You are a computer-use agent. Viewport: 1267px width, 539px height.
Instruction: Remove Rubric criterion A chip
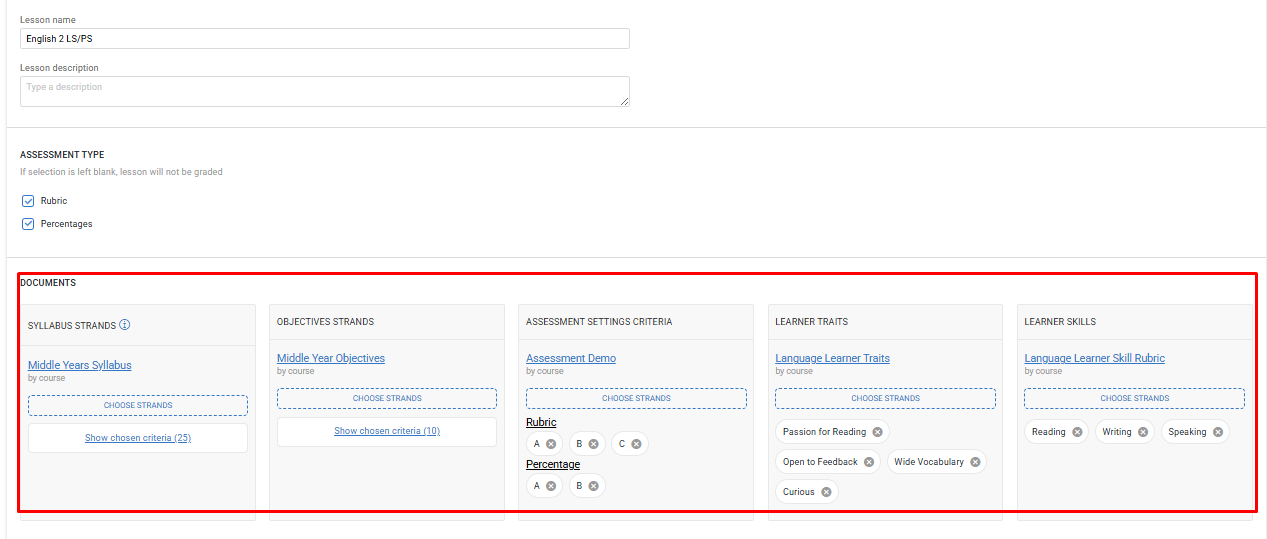click(551, 444)
